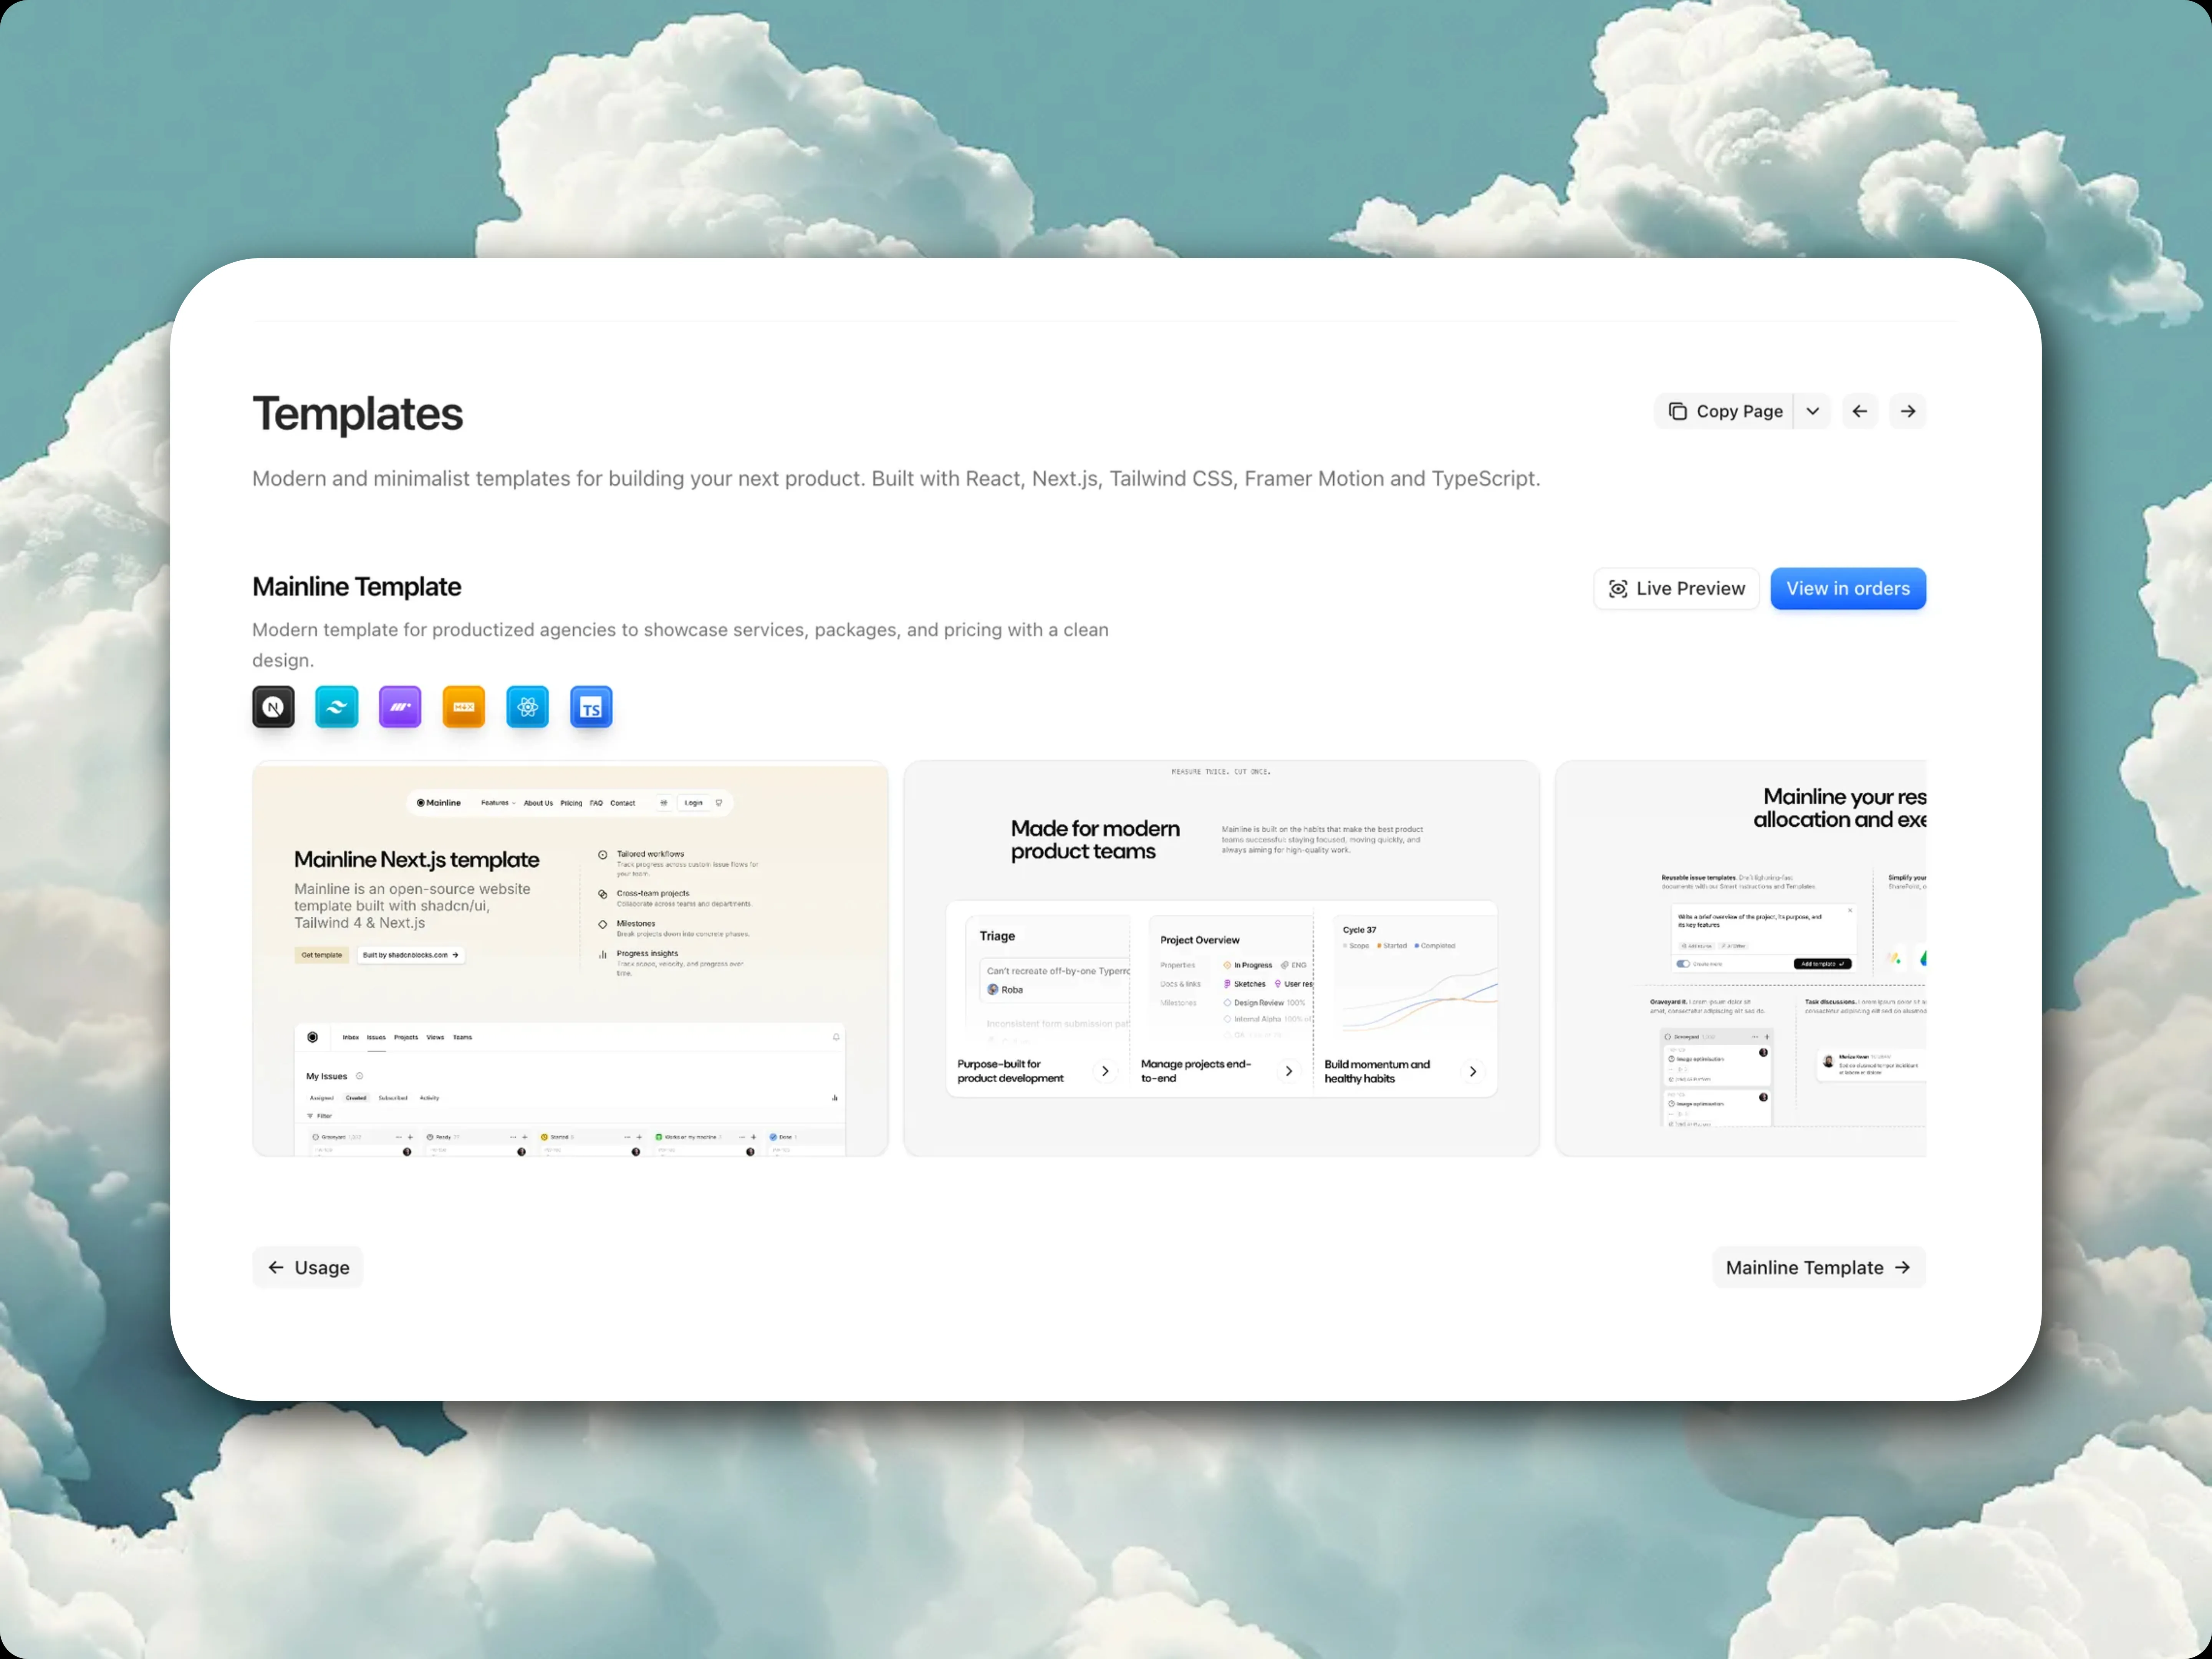Click the Mainline Template heading
This screenshot has height=1659, width=2212.
(x=357, y=587)
